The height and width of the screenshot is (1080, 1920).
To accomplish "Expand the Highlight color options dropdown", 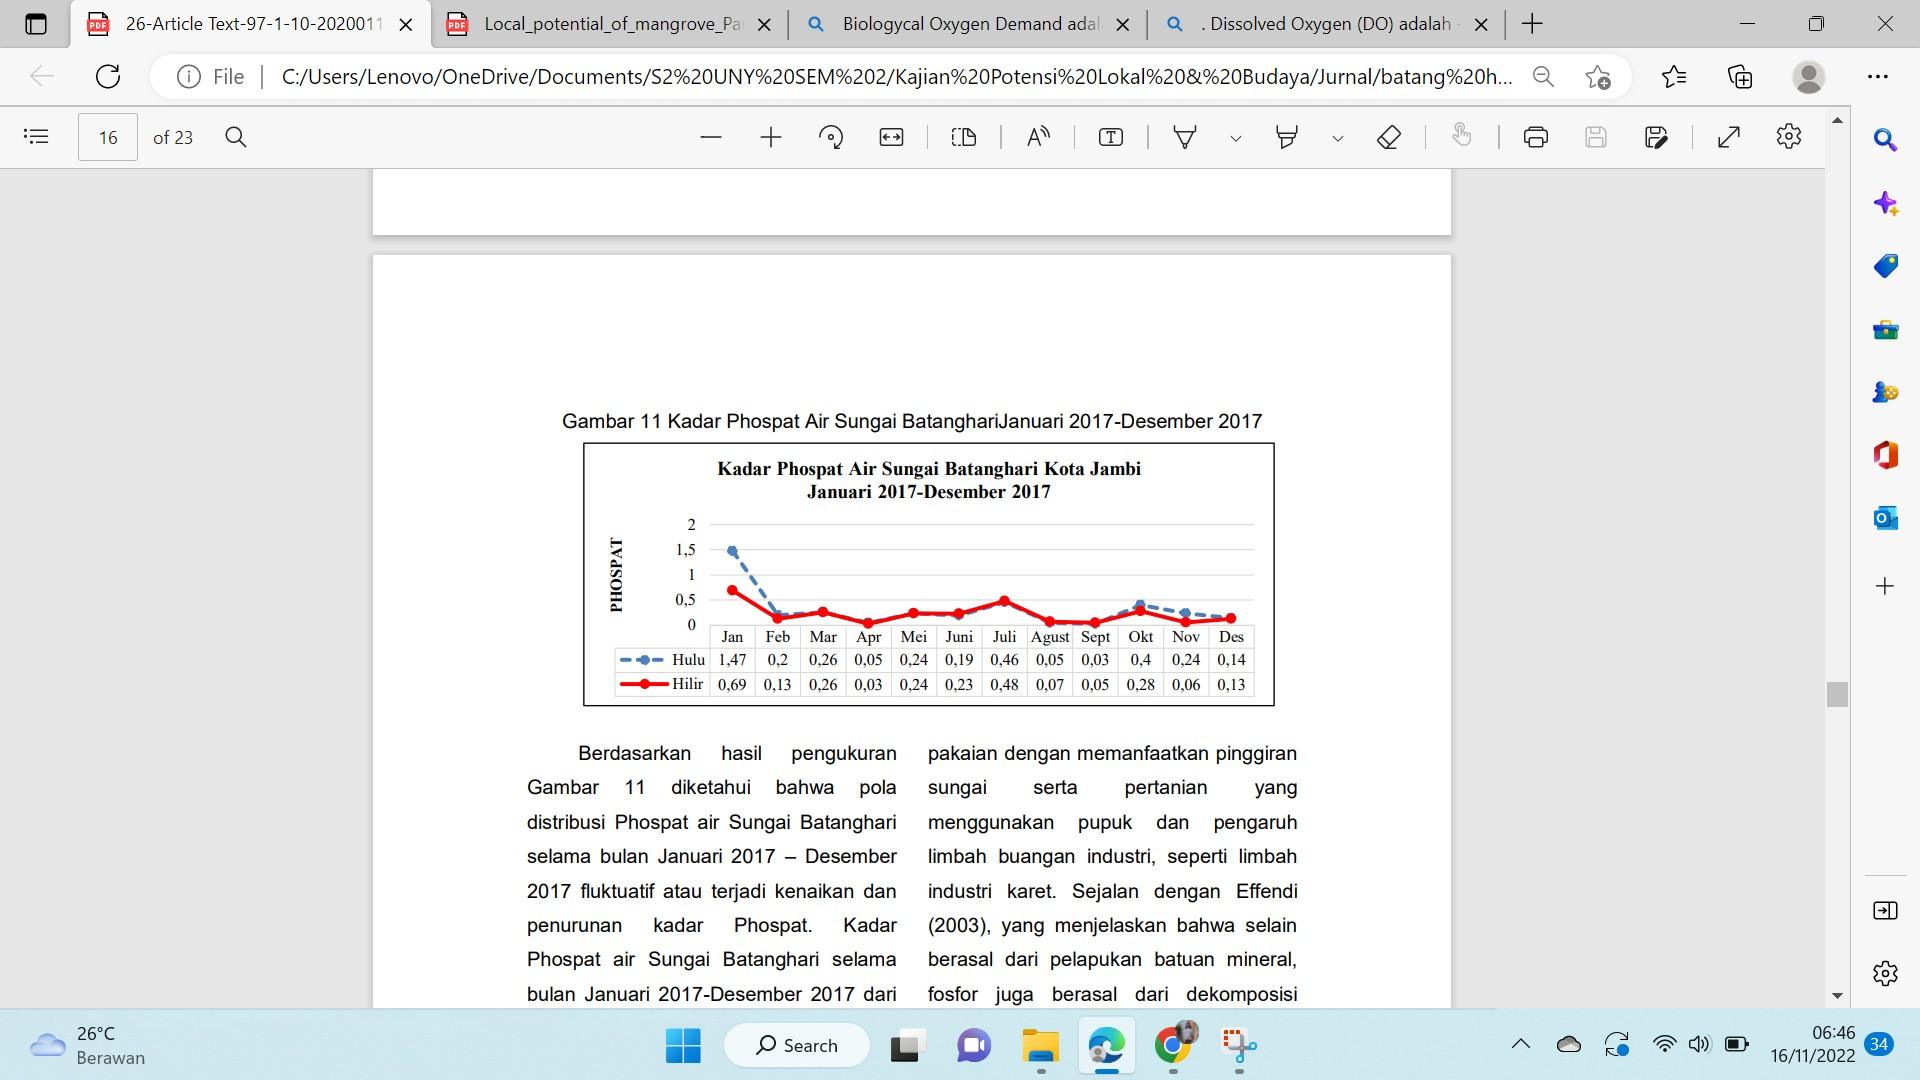I will pos(1338,138).
